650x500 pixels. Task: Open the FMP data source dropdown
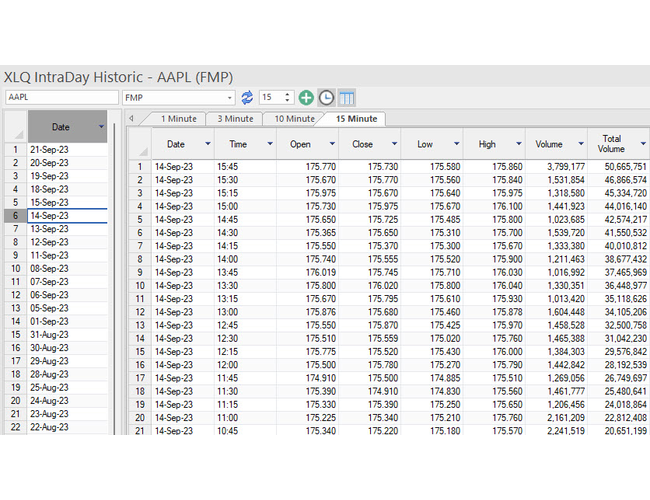[229, 98]
